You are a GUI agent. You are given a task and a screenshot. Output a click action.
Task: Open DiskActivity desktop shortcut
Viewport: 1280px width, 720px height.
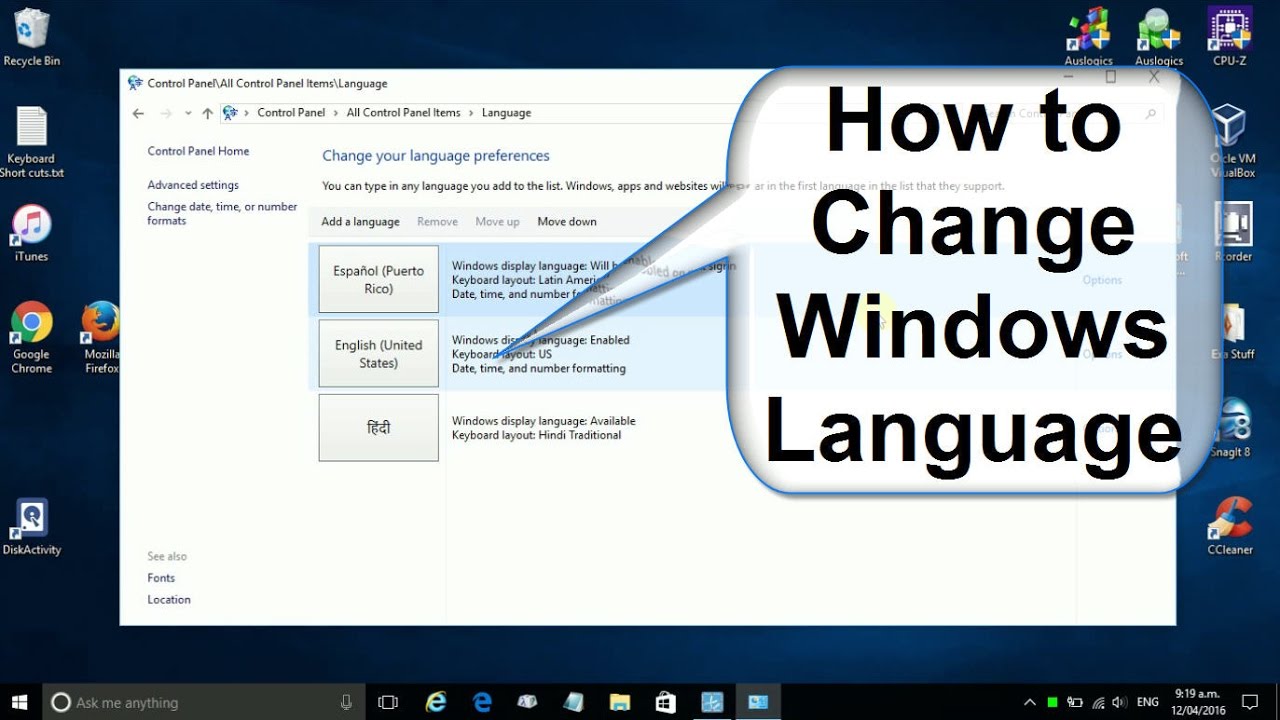(x=31, y=519)
